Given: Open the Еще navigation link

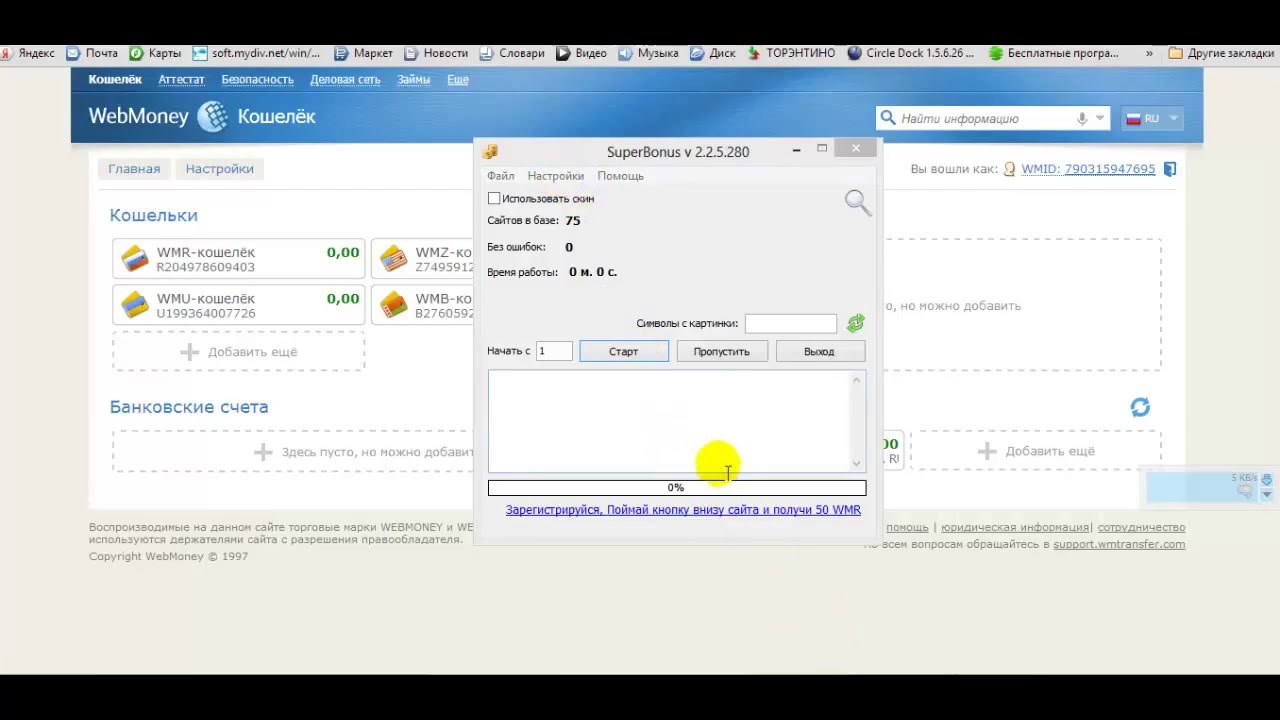Looking at the screenshot, I should (x=458, y=79).
